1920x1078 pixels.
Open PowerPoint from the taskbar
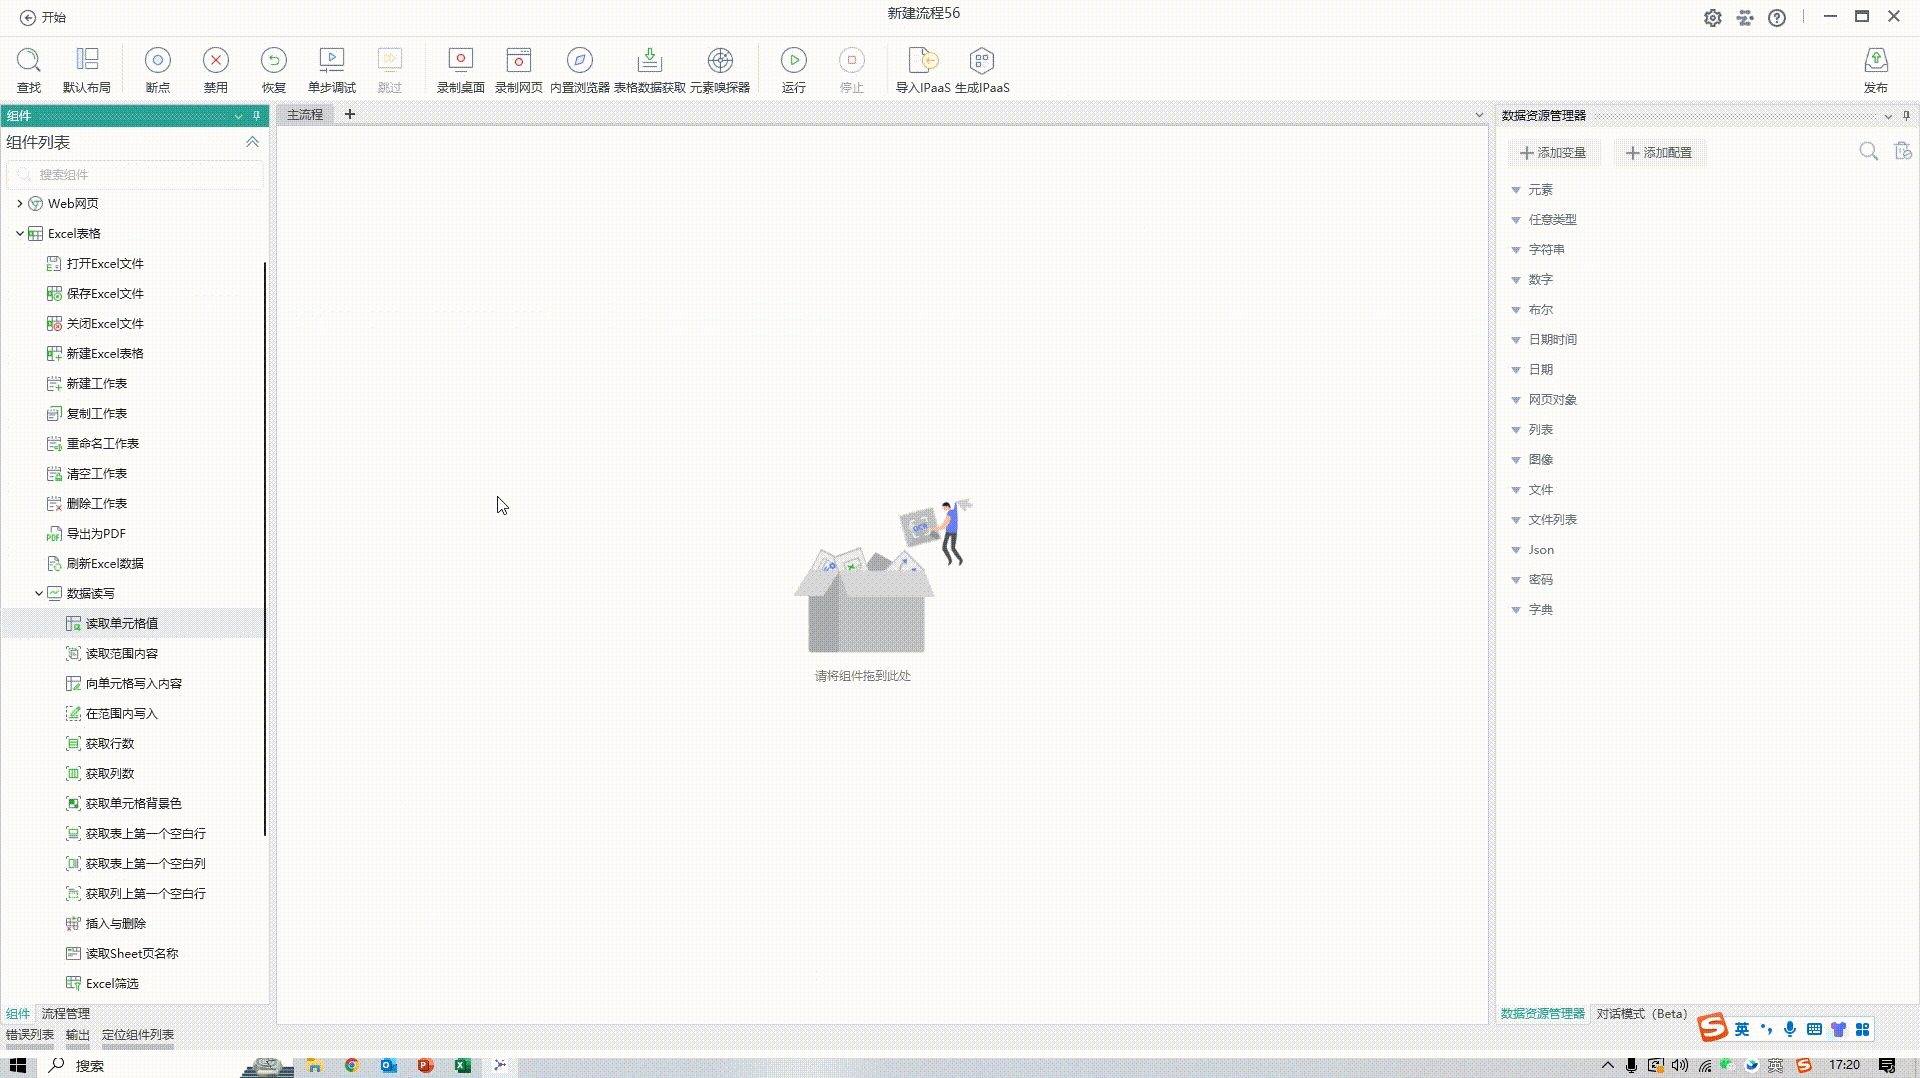425,1065
